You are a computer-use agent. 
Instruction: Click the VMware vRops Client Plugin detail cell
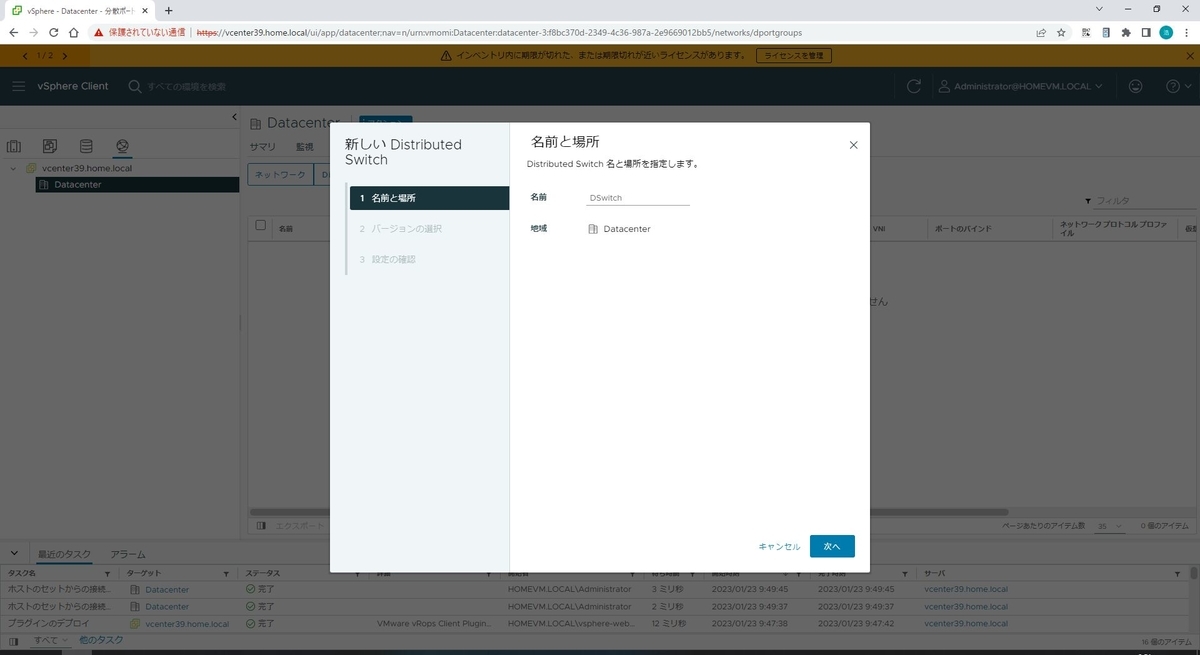(433, 623)
